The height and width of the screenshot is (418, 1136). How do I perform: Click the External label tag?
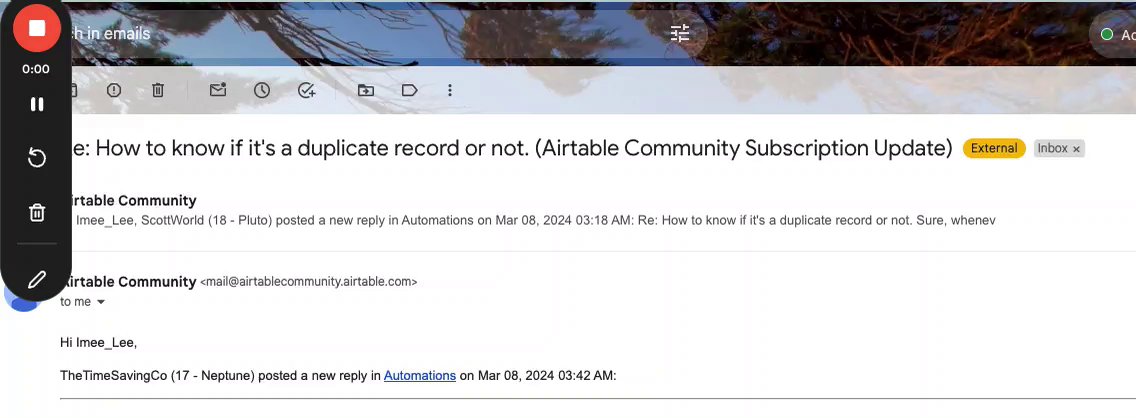pos(993,148)
